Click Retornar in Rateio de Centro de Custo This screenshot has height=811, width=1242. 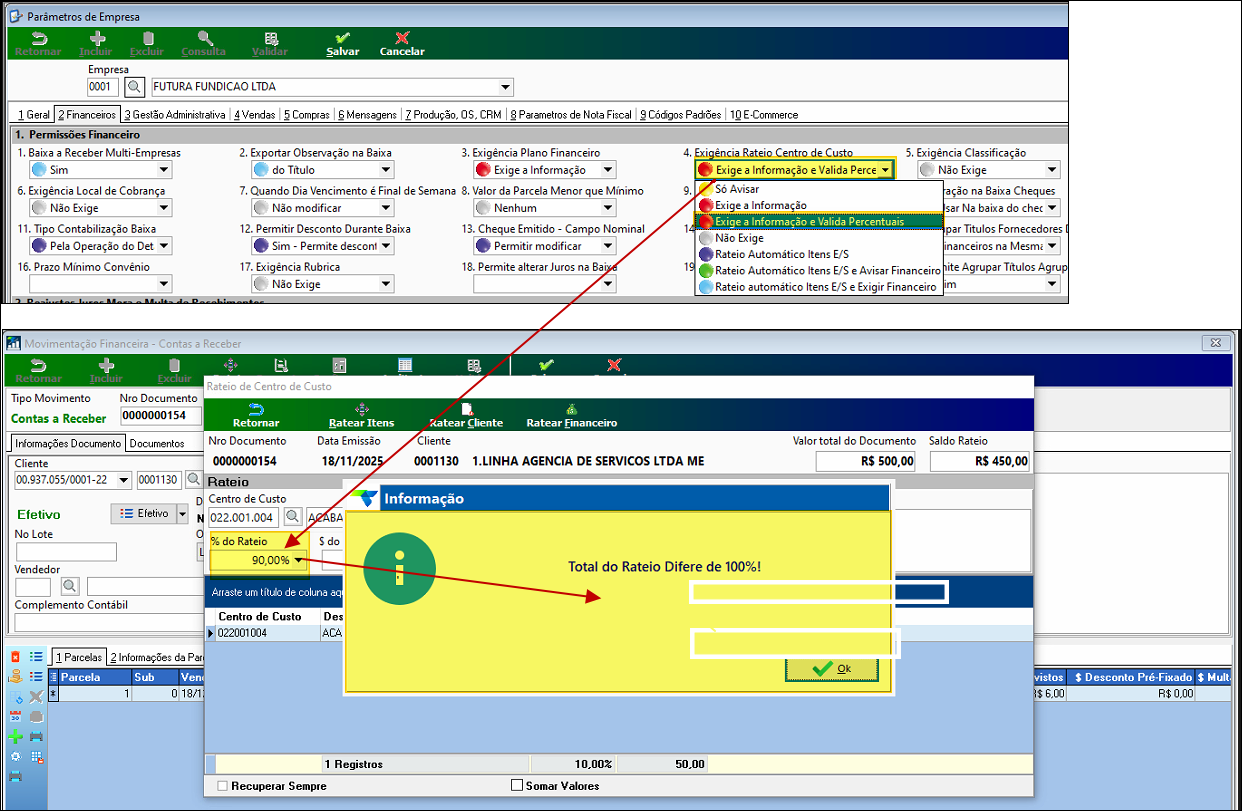[256, 415]
